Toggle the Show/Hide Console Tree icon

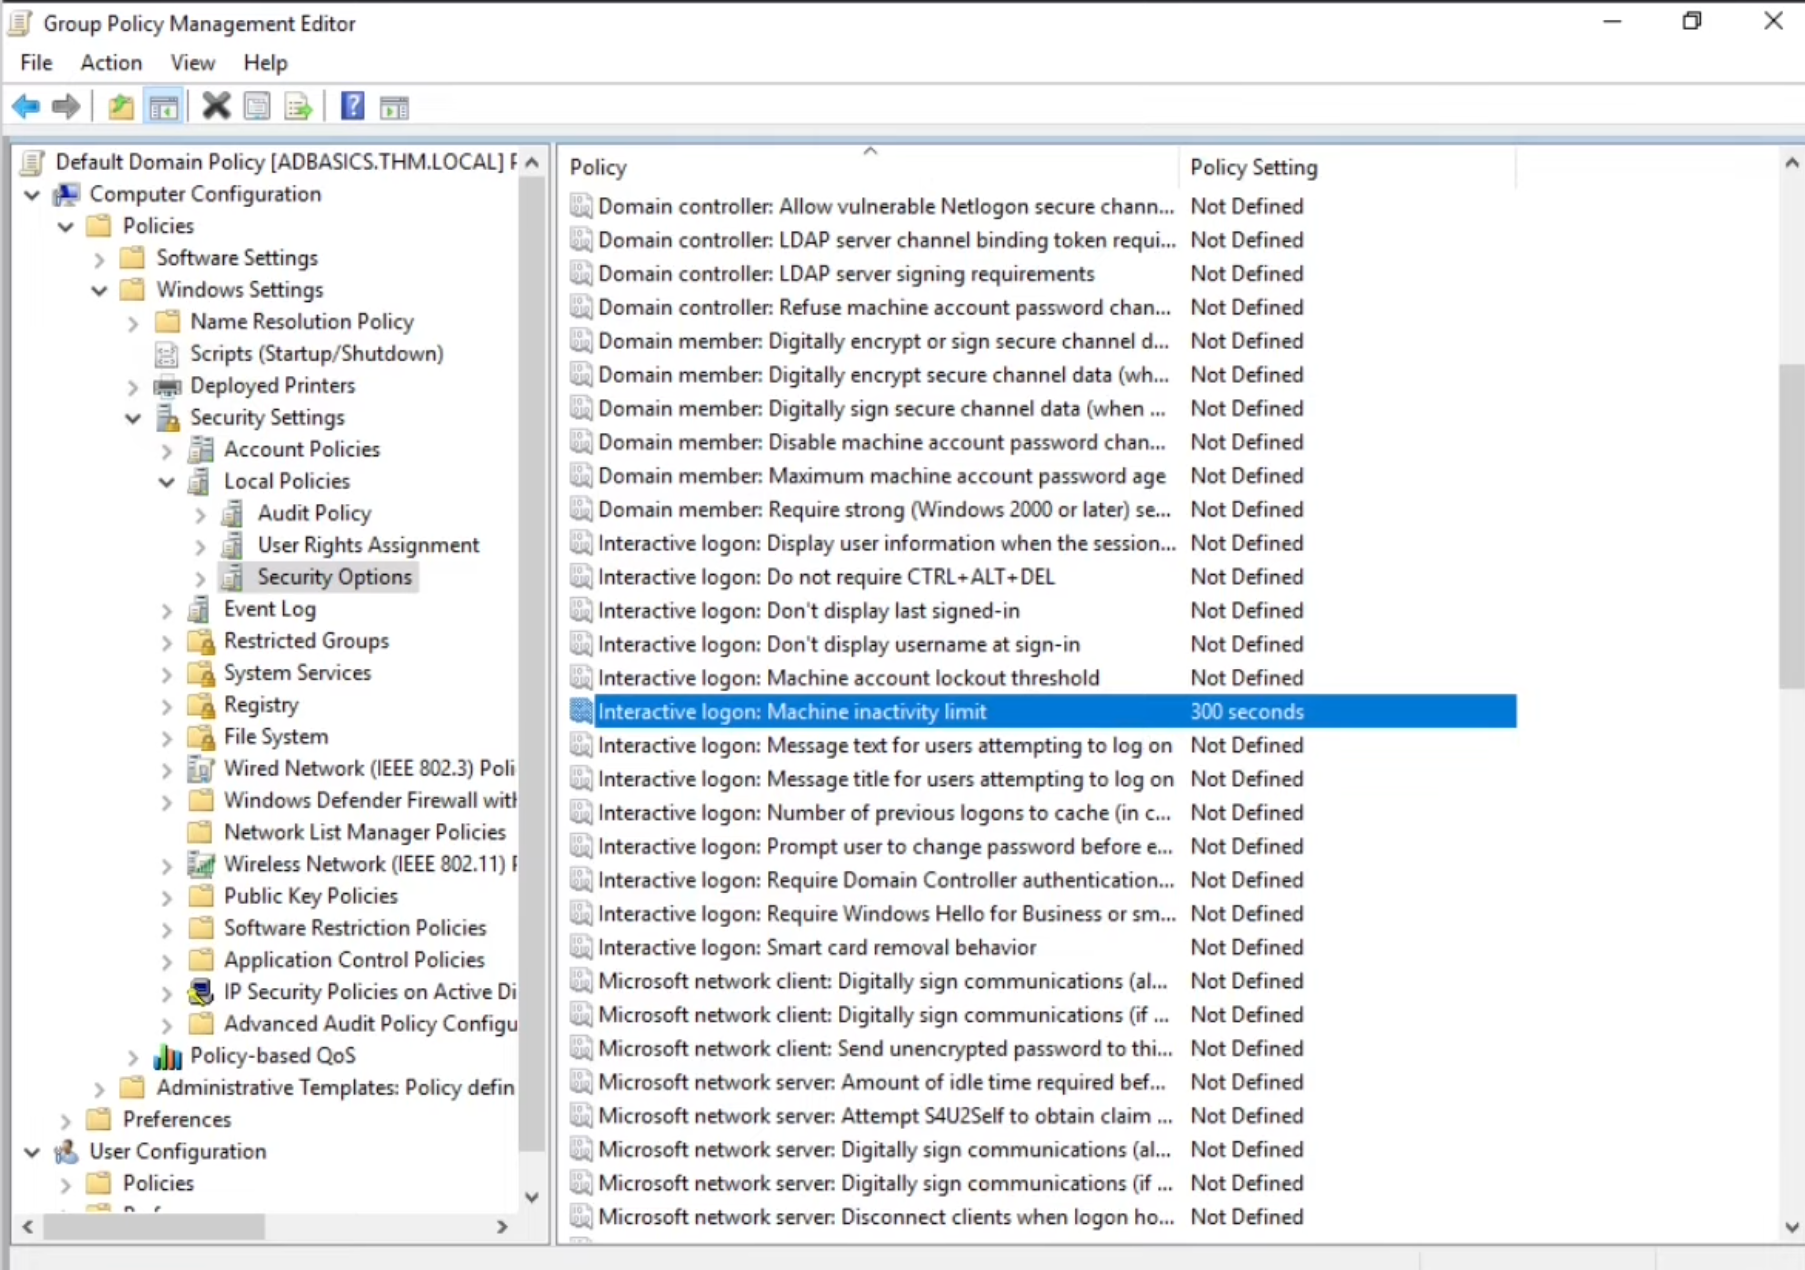[163, 106]
